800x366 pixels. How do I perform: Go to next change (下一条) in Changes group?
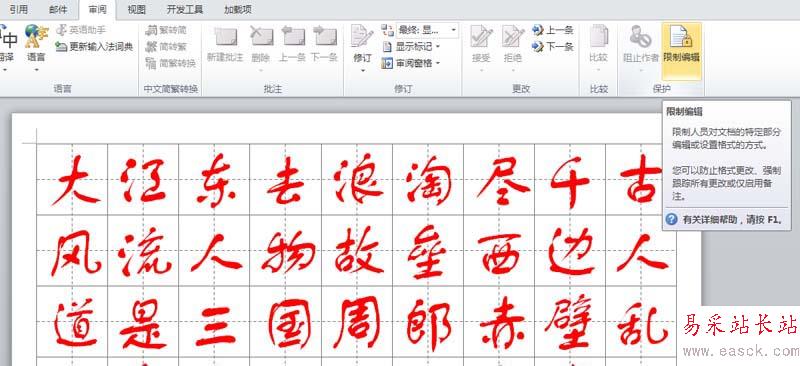point(553,46)
